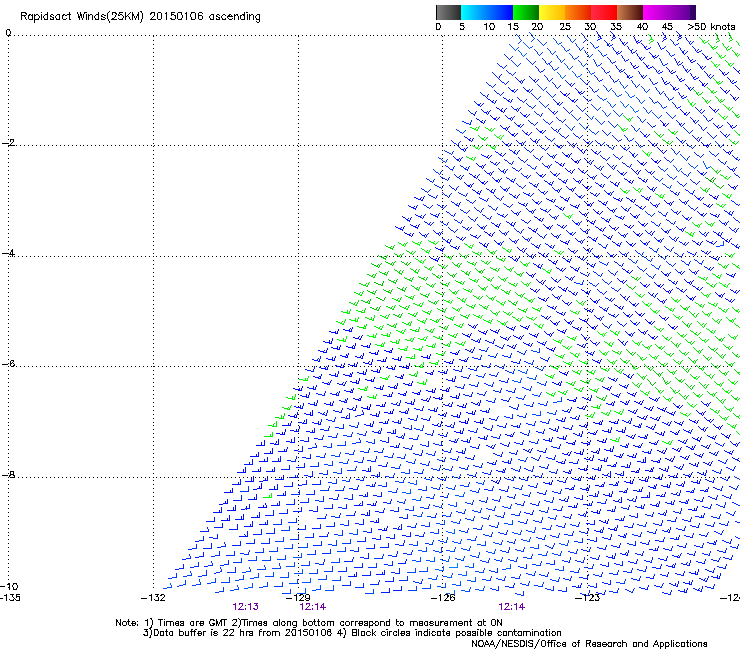This screenshot has height=650, width=740.
Task: Click the latitude axis label "-8"
Action: 8,474
